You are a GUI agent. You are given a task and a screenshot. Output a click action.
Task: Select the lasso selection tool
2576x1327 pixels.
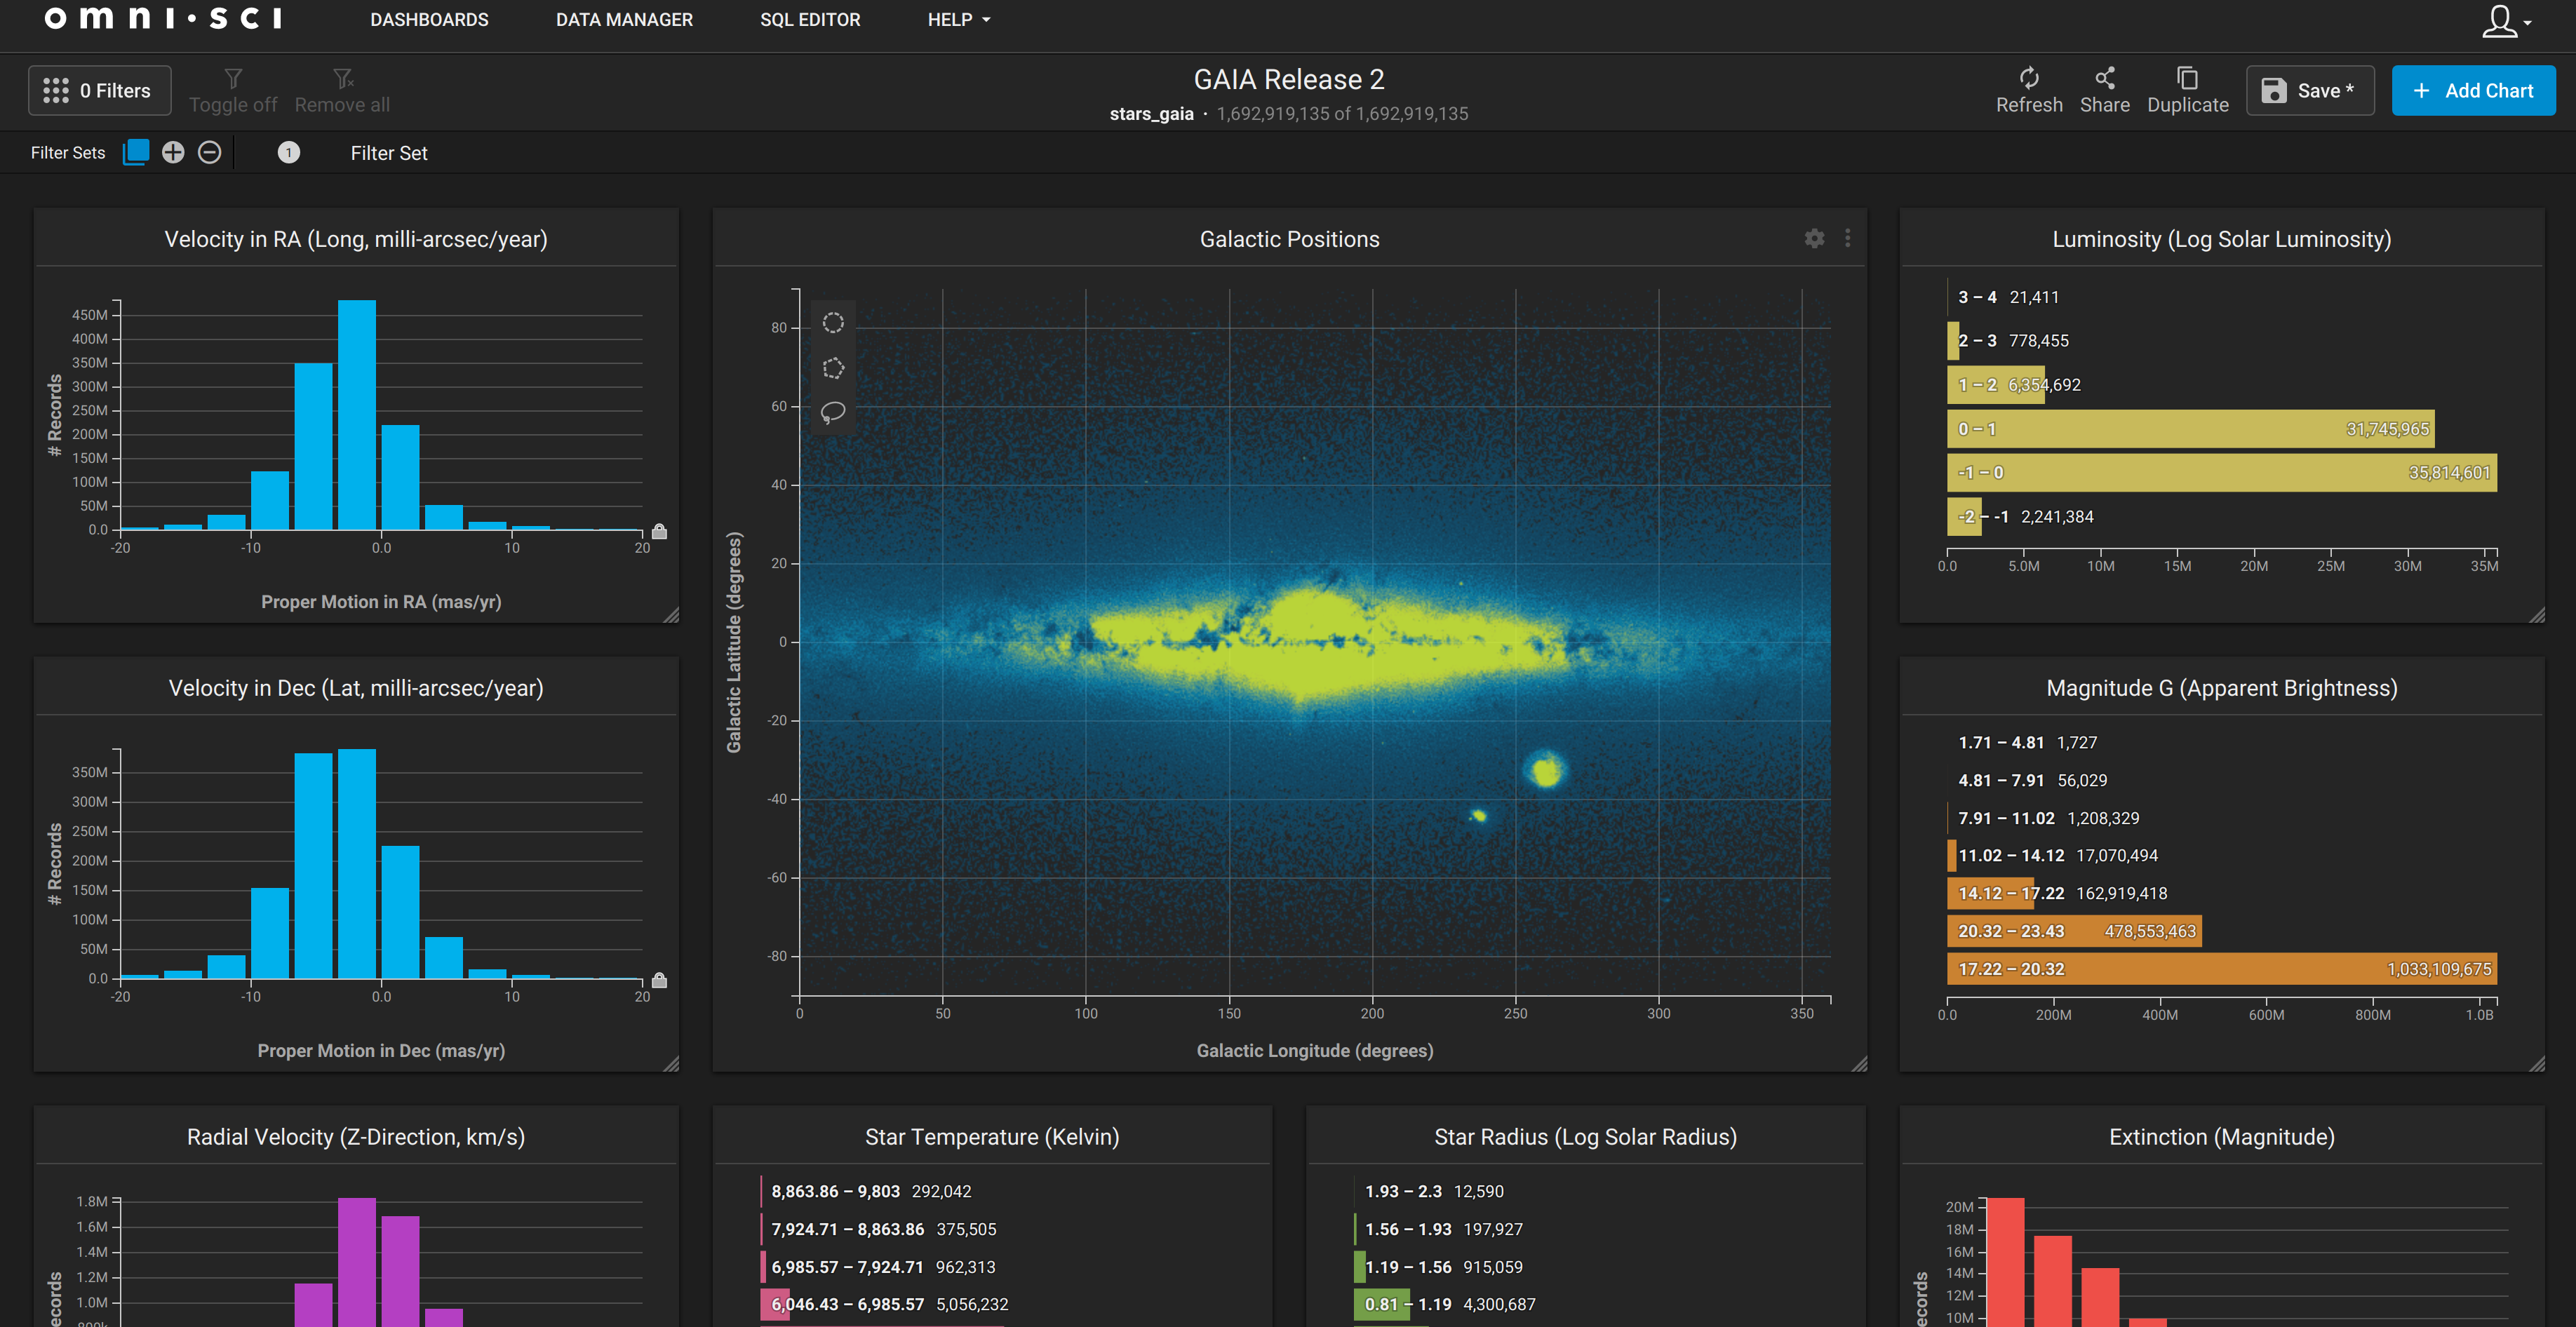[x=832, y=412]
